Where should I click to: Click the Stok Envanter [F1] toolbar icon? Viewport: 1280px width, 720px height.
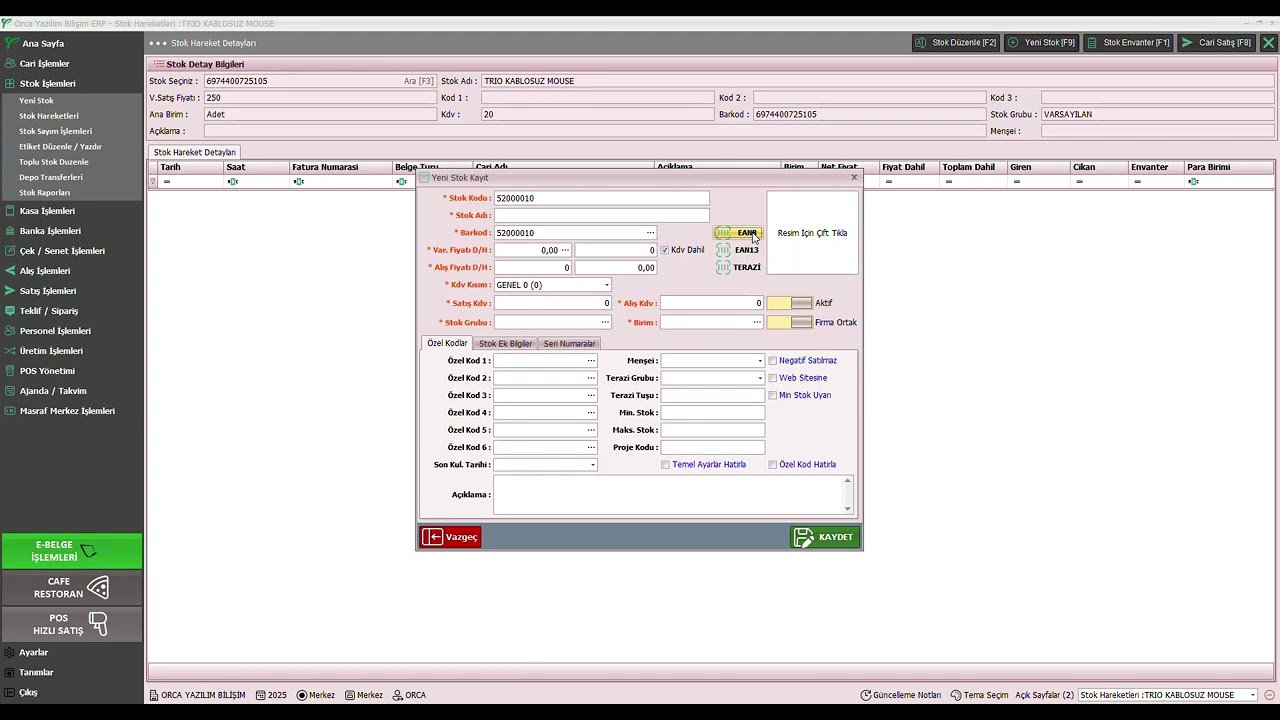coord(1092,43)
